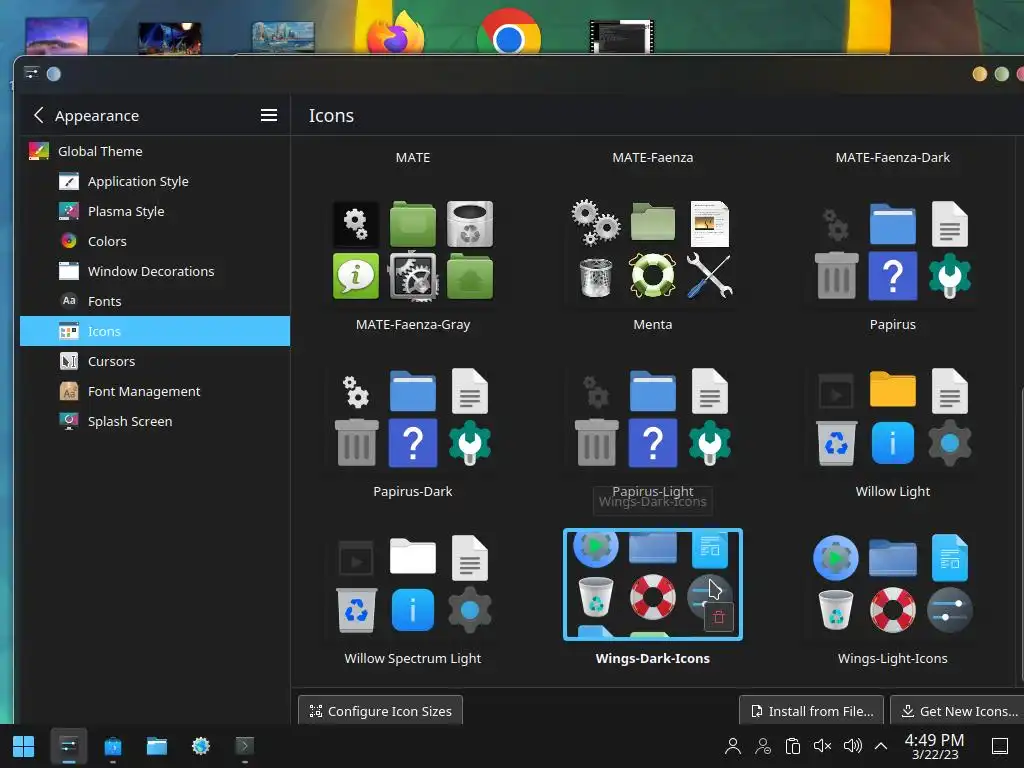Image resolution: width=1024 pixels, height=768 pixels.
Task: Click the clipboard tray icon
Action: coord(793,746)
